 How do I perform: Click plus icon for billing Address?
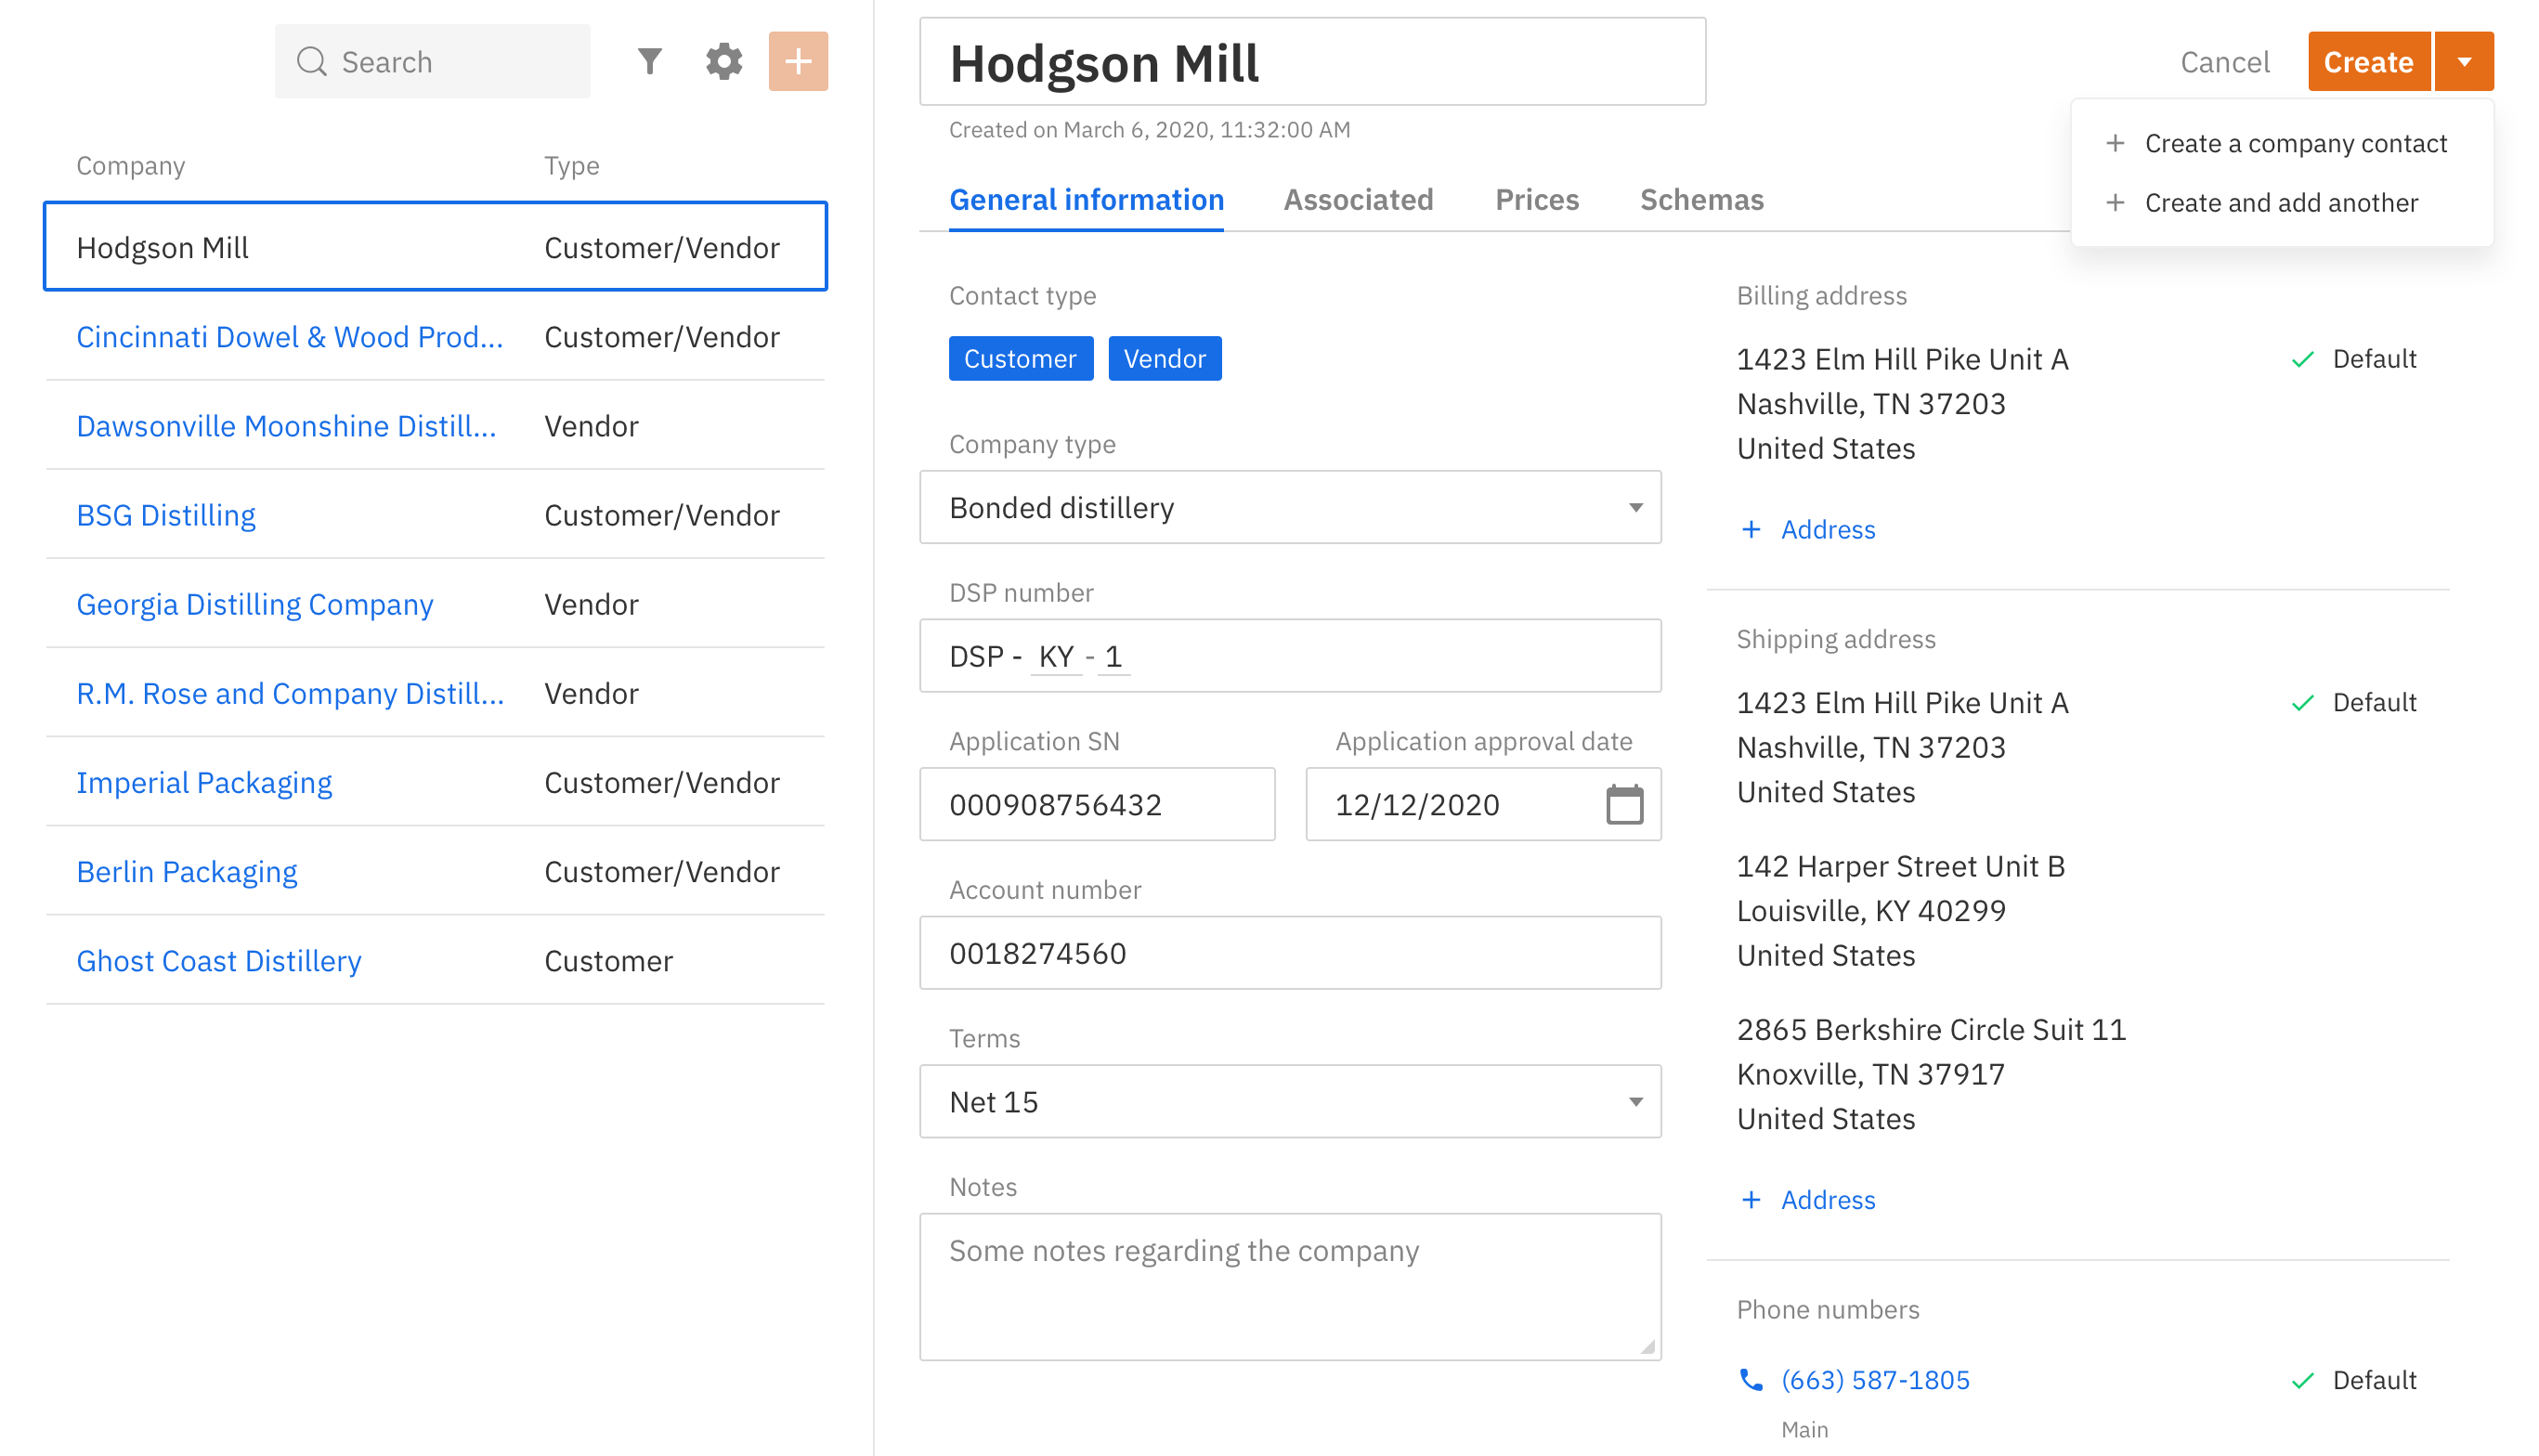(x=1751, y=530)
